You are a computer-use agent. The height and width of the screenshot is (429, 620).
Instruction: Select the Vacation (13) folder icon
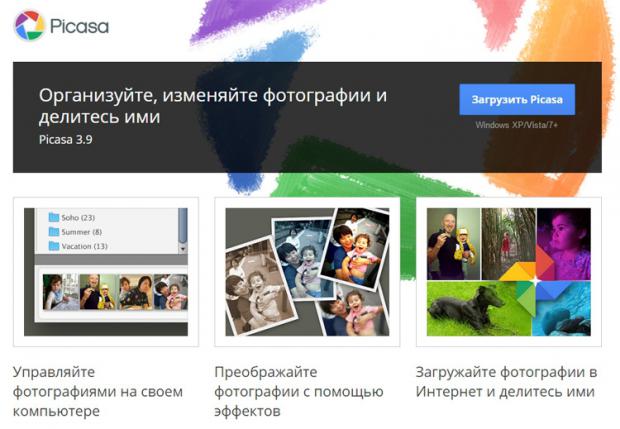[x=53, y=246]
